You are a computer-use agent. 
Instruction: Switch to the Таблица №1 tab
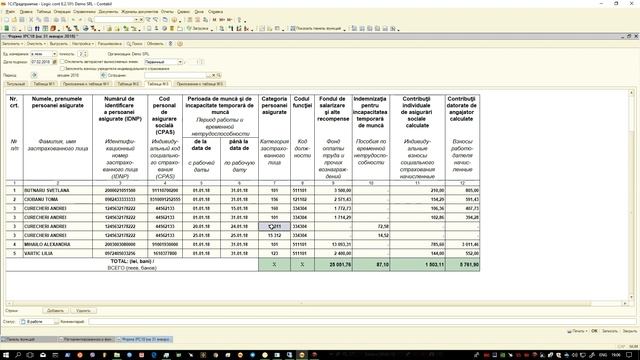(x=44, y=84)
